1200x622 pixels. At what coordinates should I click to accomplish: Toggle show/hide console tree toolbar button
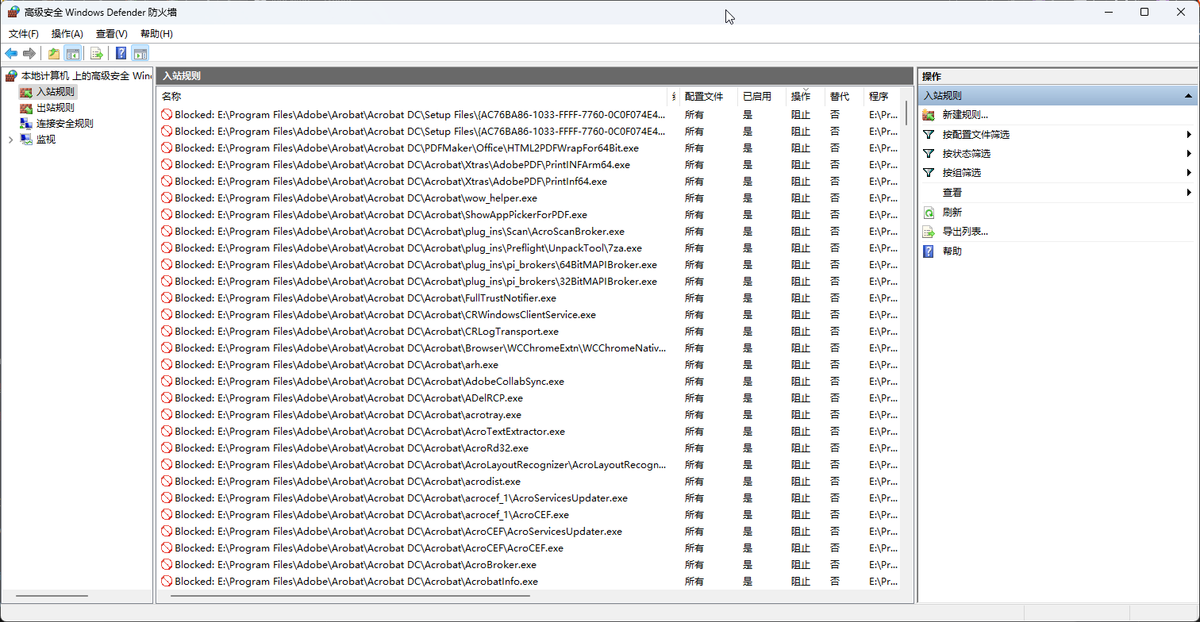73,53
